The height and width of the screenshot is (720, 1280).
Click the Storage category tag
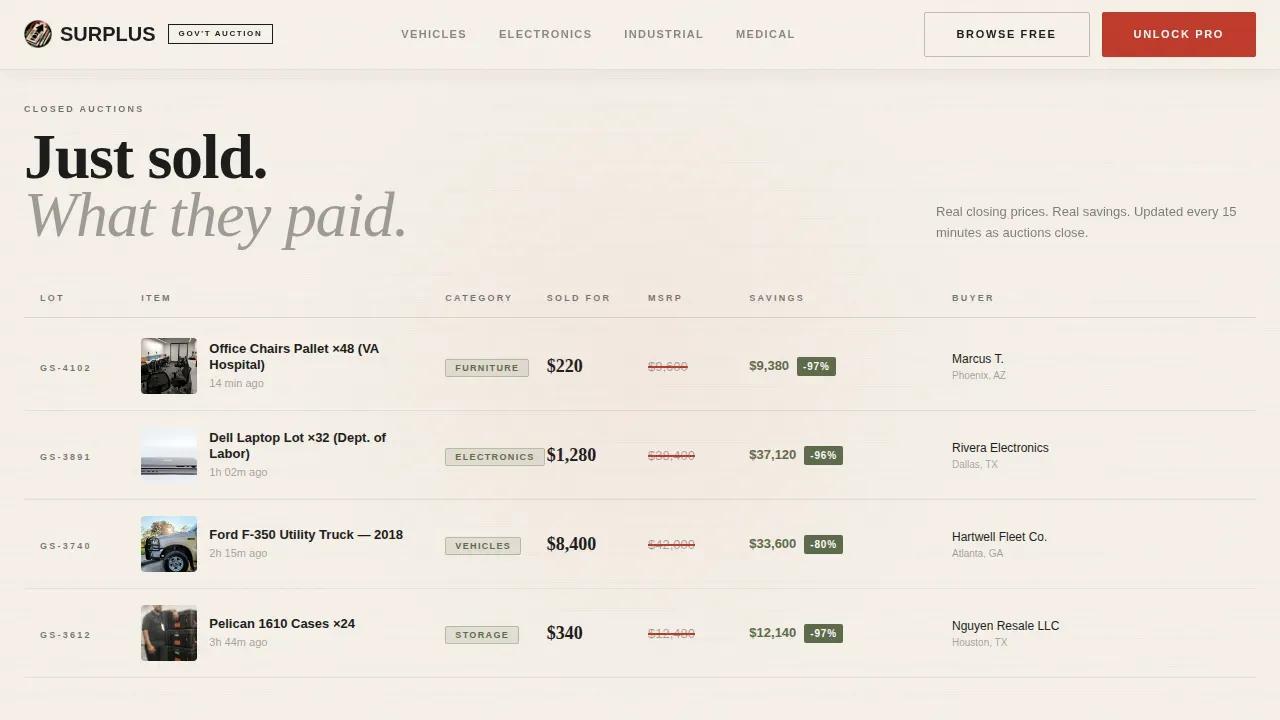coord(482,635)
